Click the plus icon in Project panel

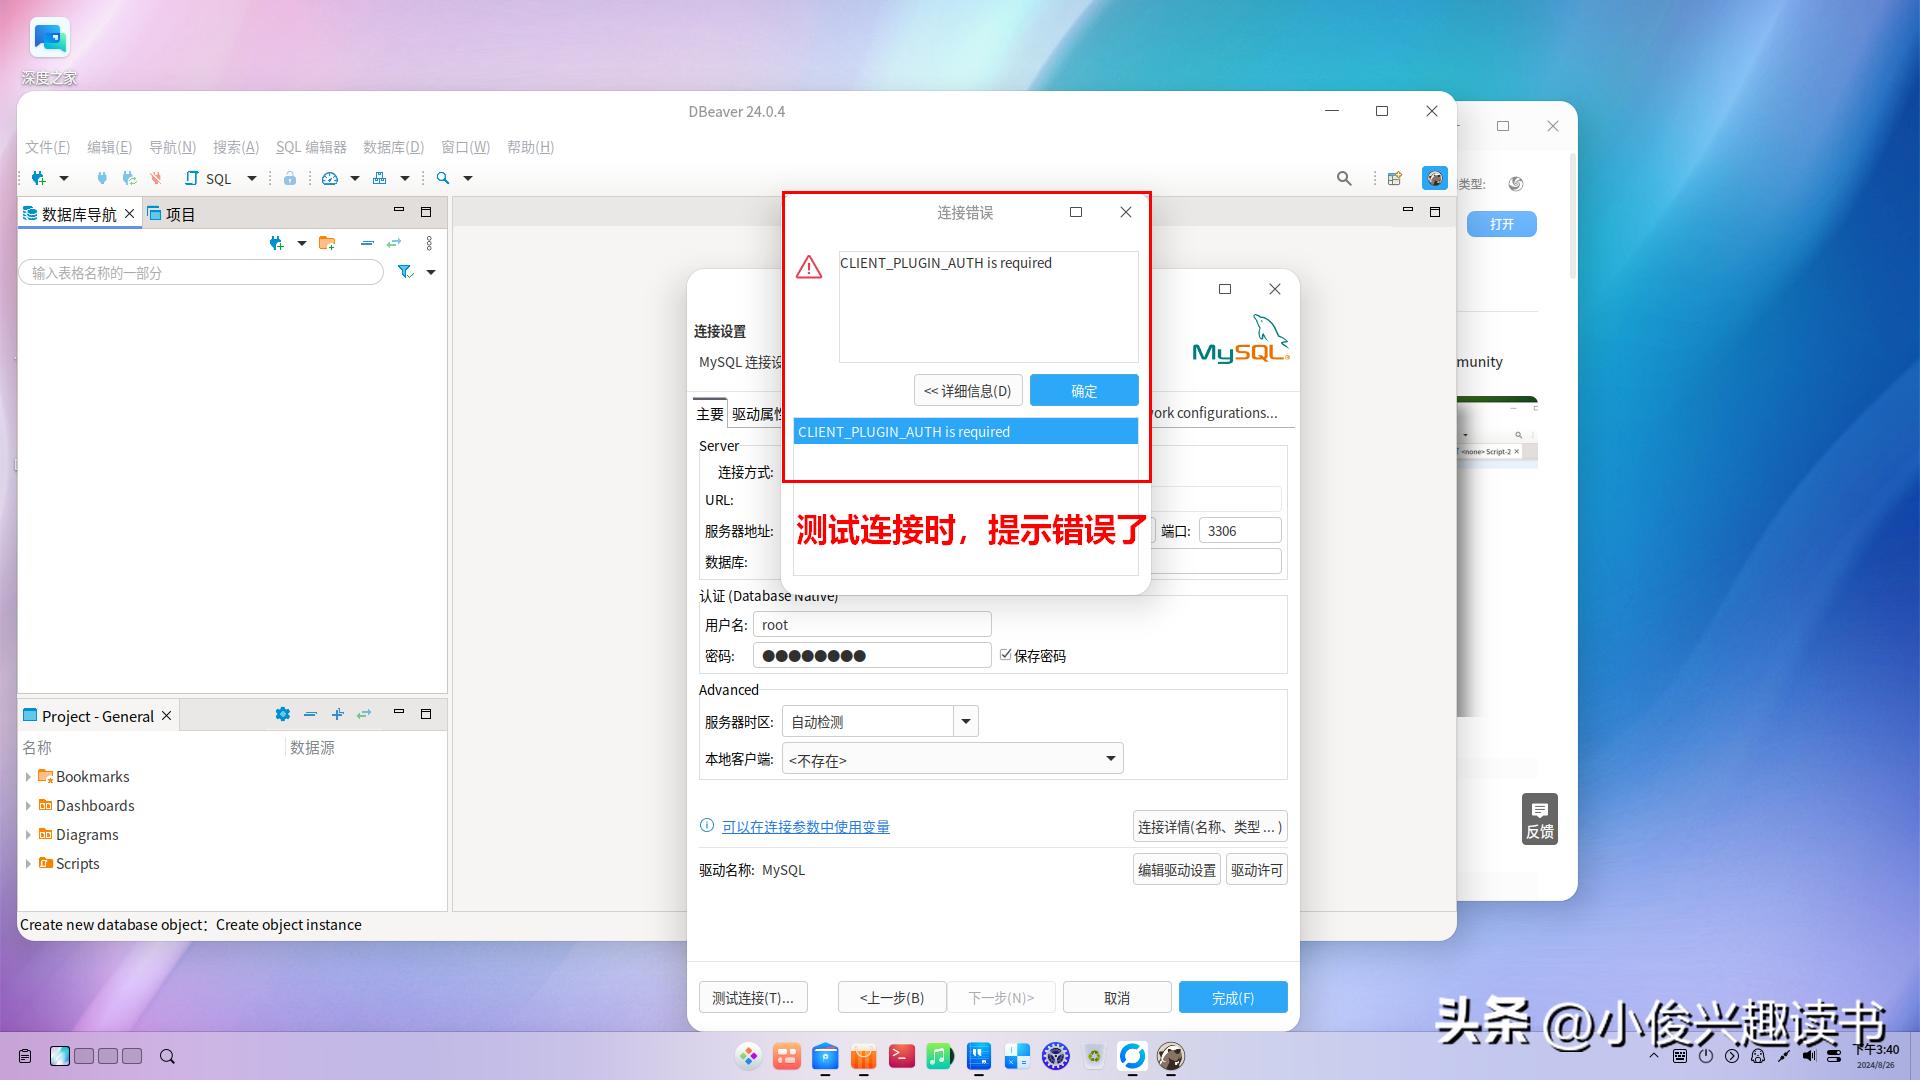pos(338,714)
